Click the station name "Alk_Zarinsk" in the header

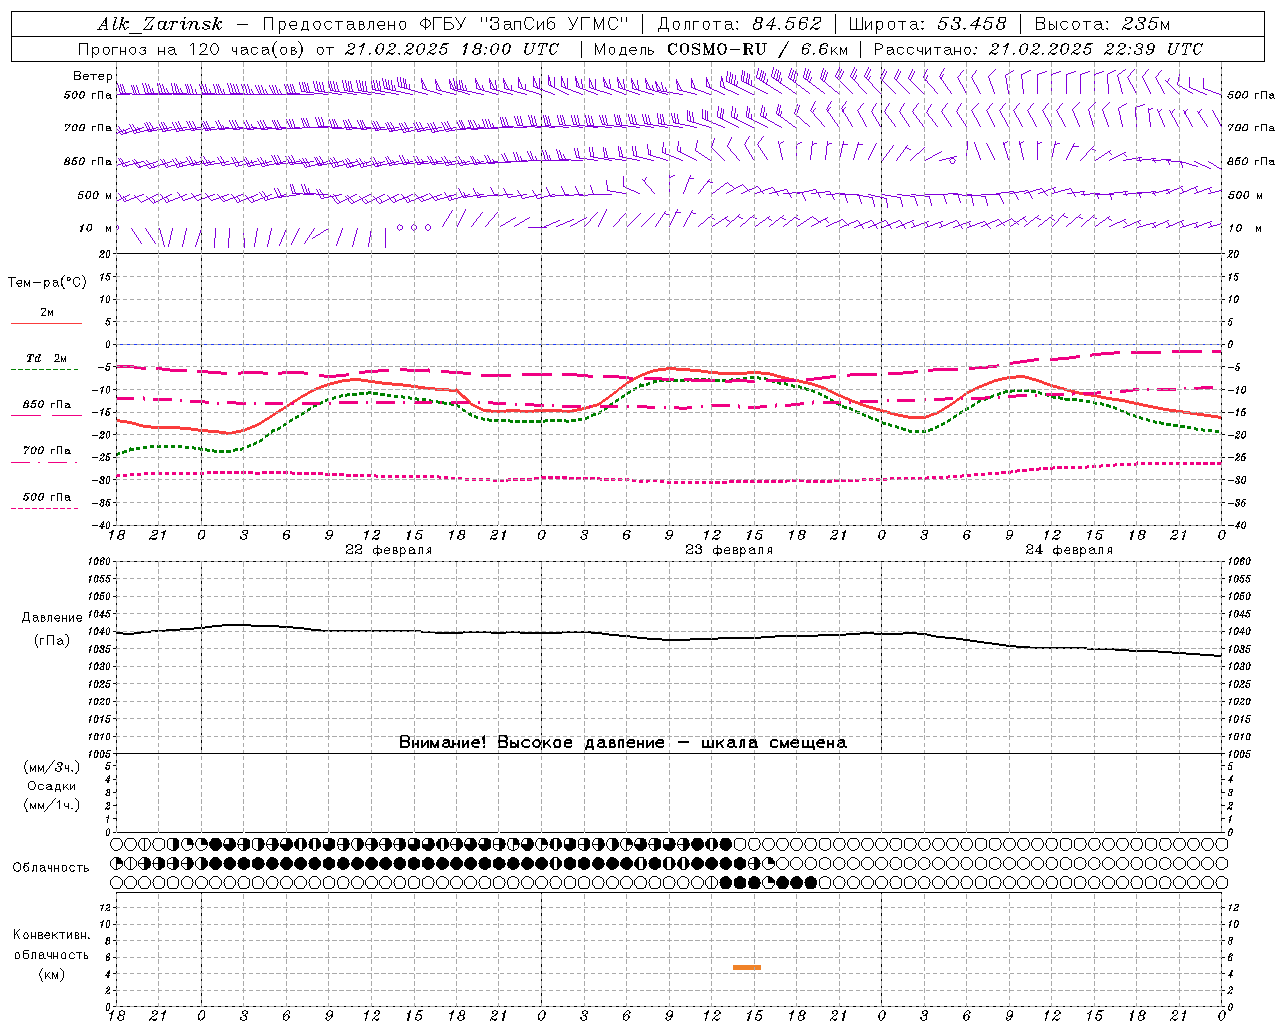(x=160, y=24)
